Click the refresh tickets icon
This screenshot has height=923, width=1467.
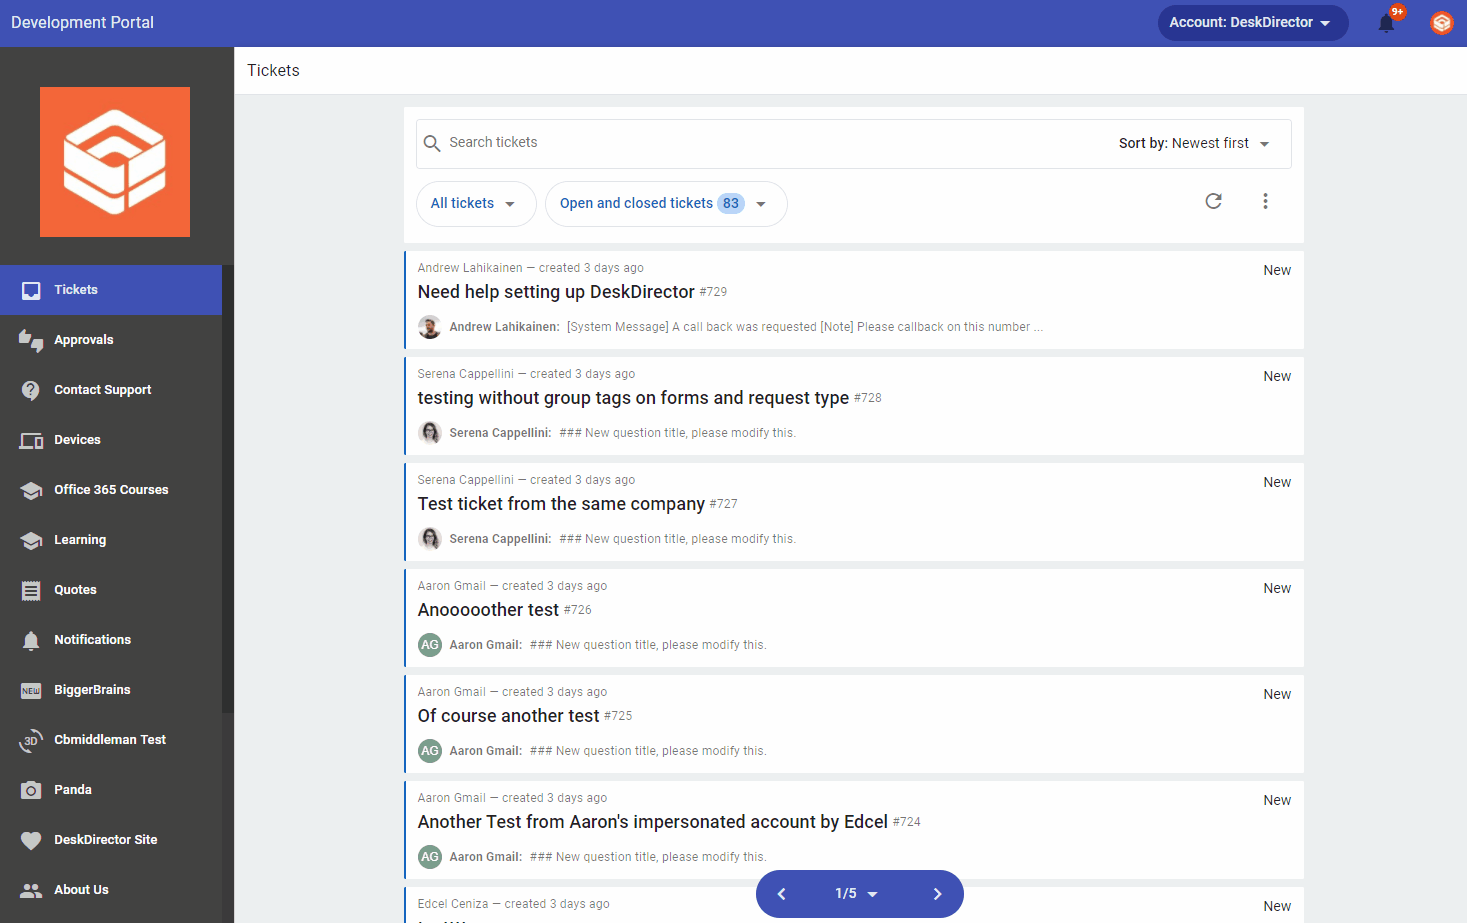pyautogui.click(x=1213, y=201)
